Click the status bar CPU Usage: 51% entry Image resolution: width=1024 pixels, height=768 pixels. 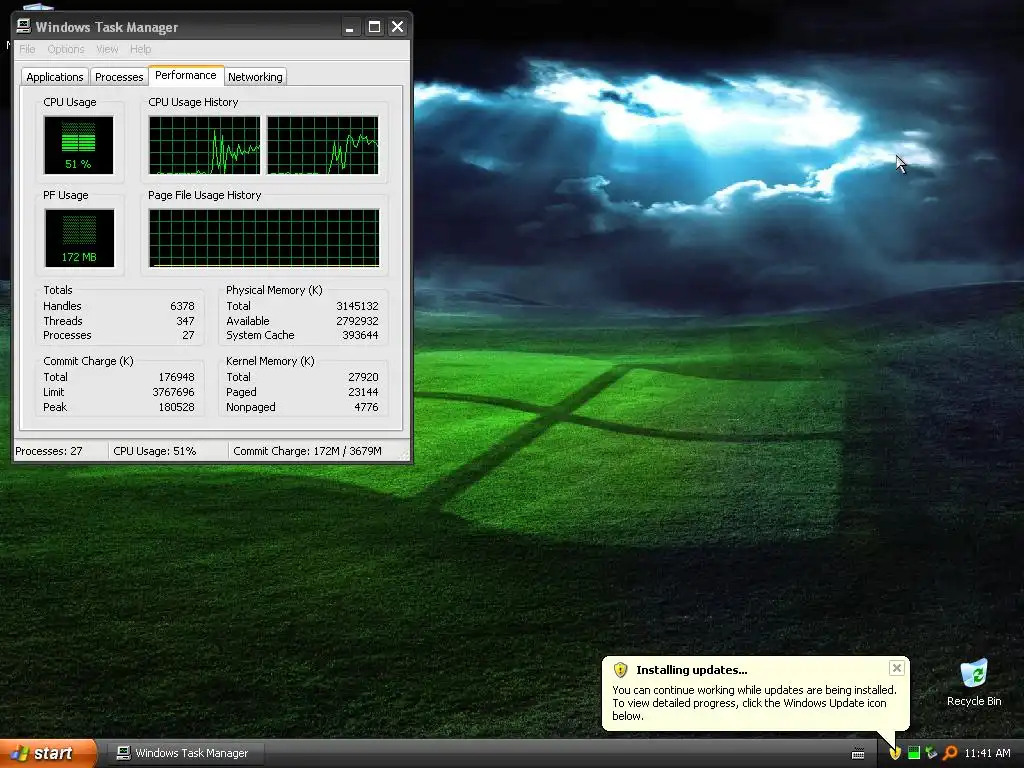tap(168, 451)
